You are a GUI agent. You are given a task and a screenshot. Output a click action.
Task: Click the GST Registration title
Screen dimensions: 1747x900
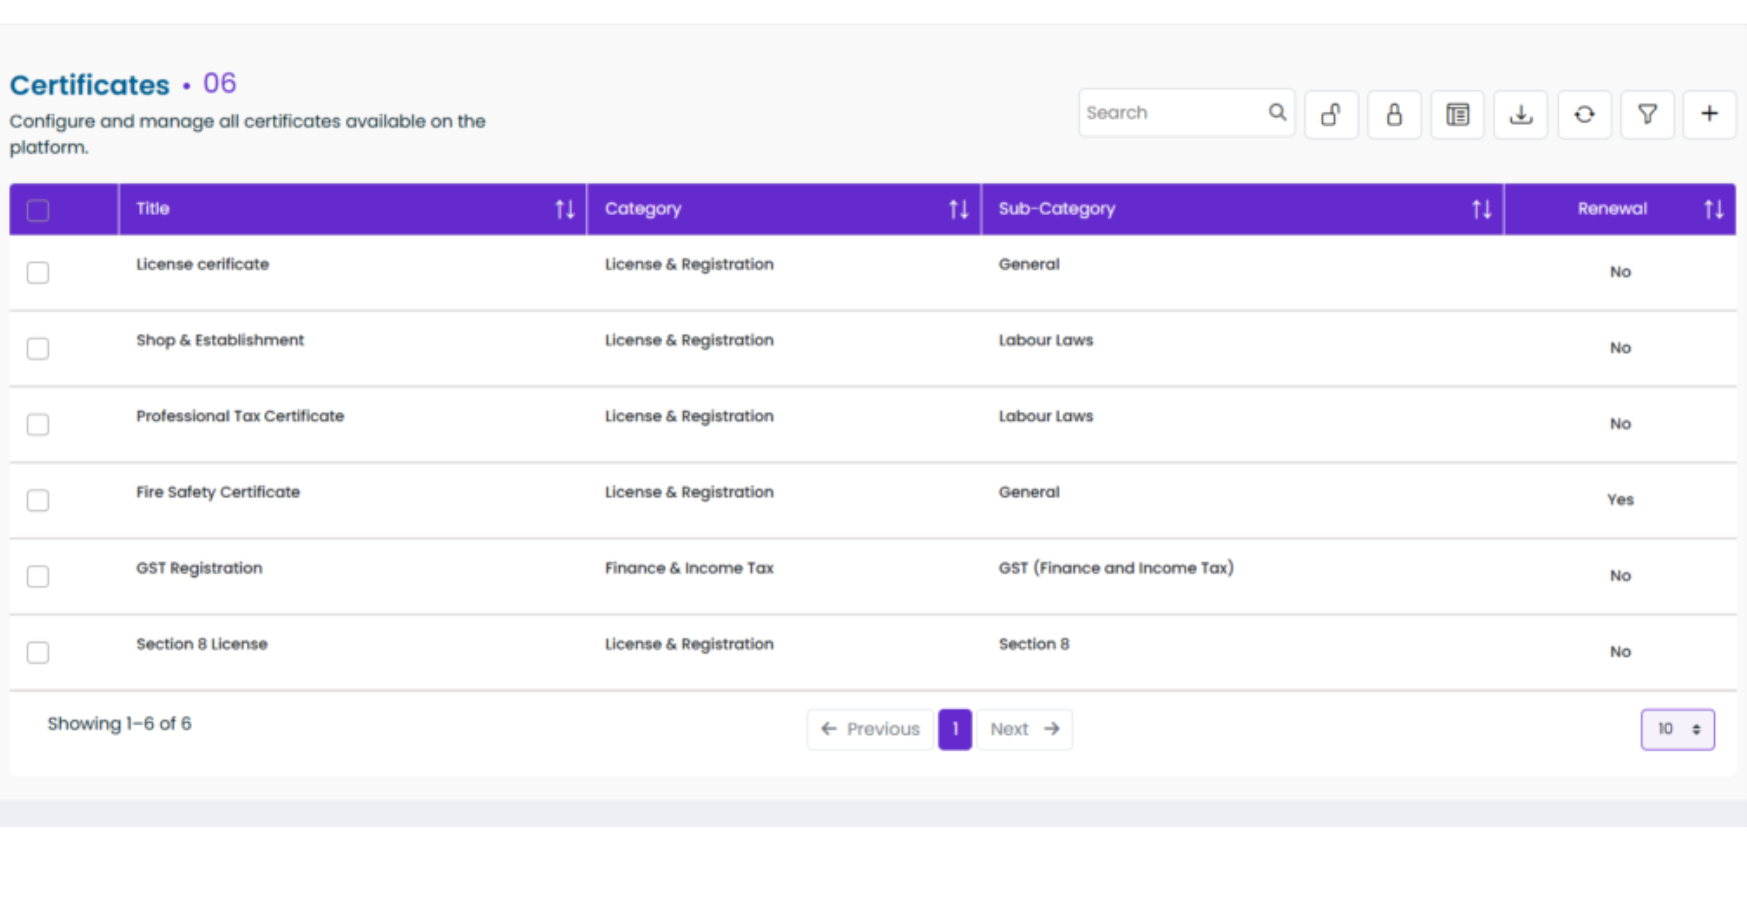pyautogui.click(x=199, y=568)
